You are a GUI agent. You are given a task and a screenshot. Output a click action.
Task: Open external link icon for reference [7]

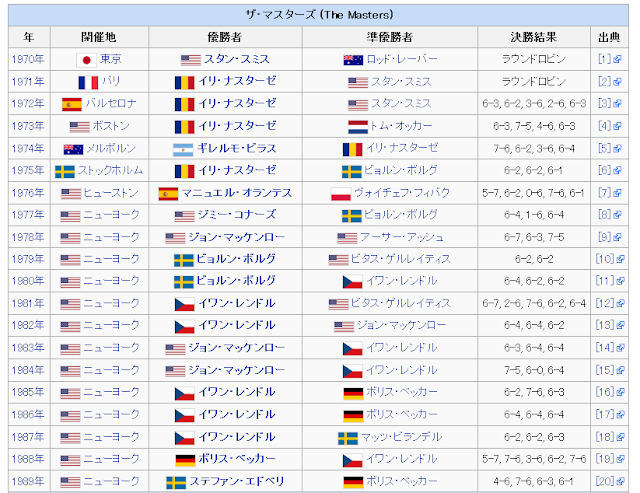pyautogui.click(x=617, y=193)
